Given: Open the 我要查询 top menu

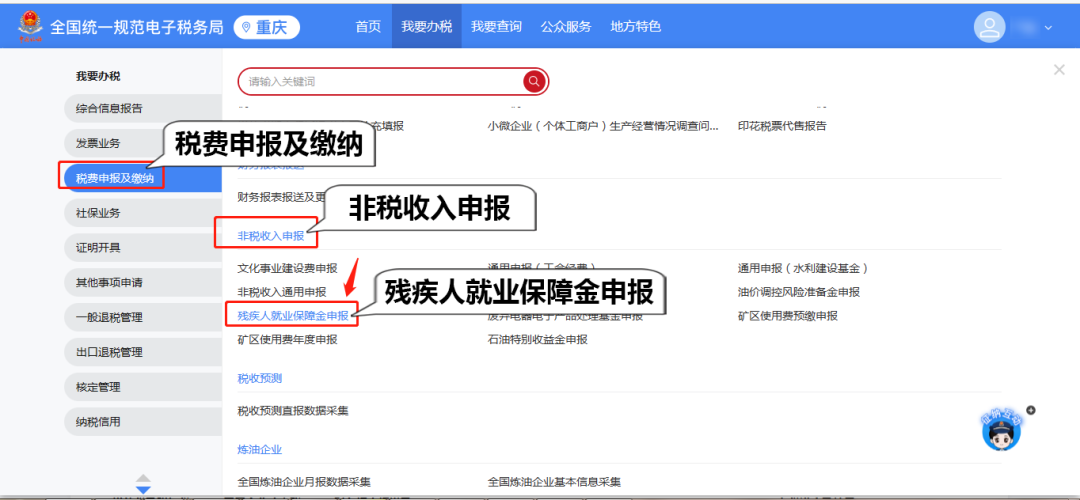Looking at the screenshot, I should (x=496, y=27).
